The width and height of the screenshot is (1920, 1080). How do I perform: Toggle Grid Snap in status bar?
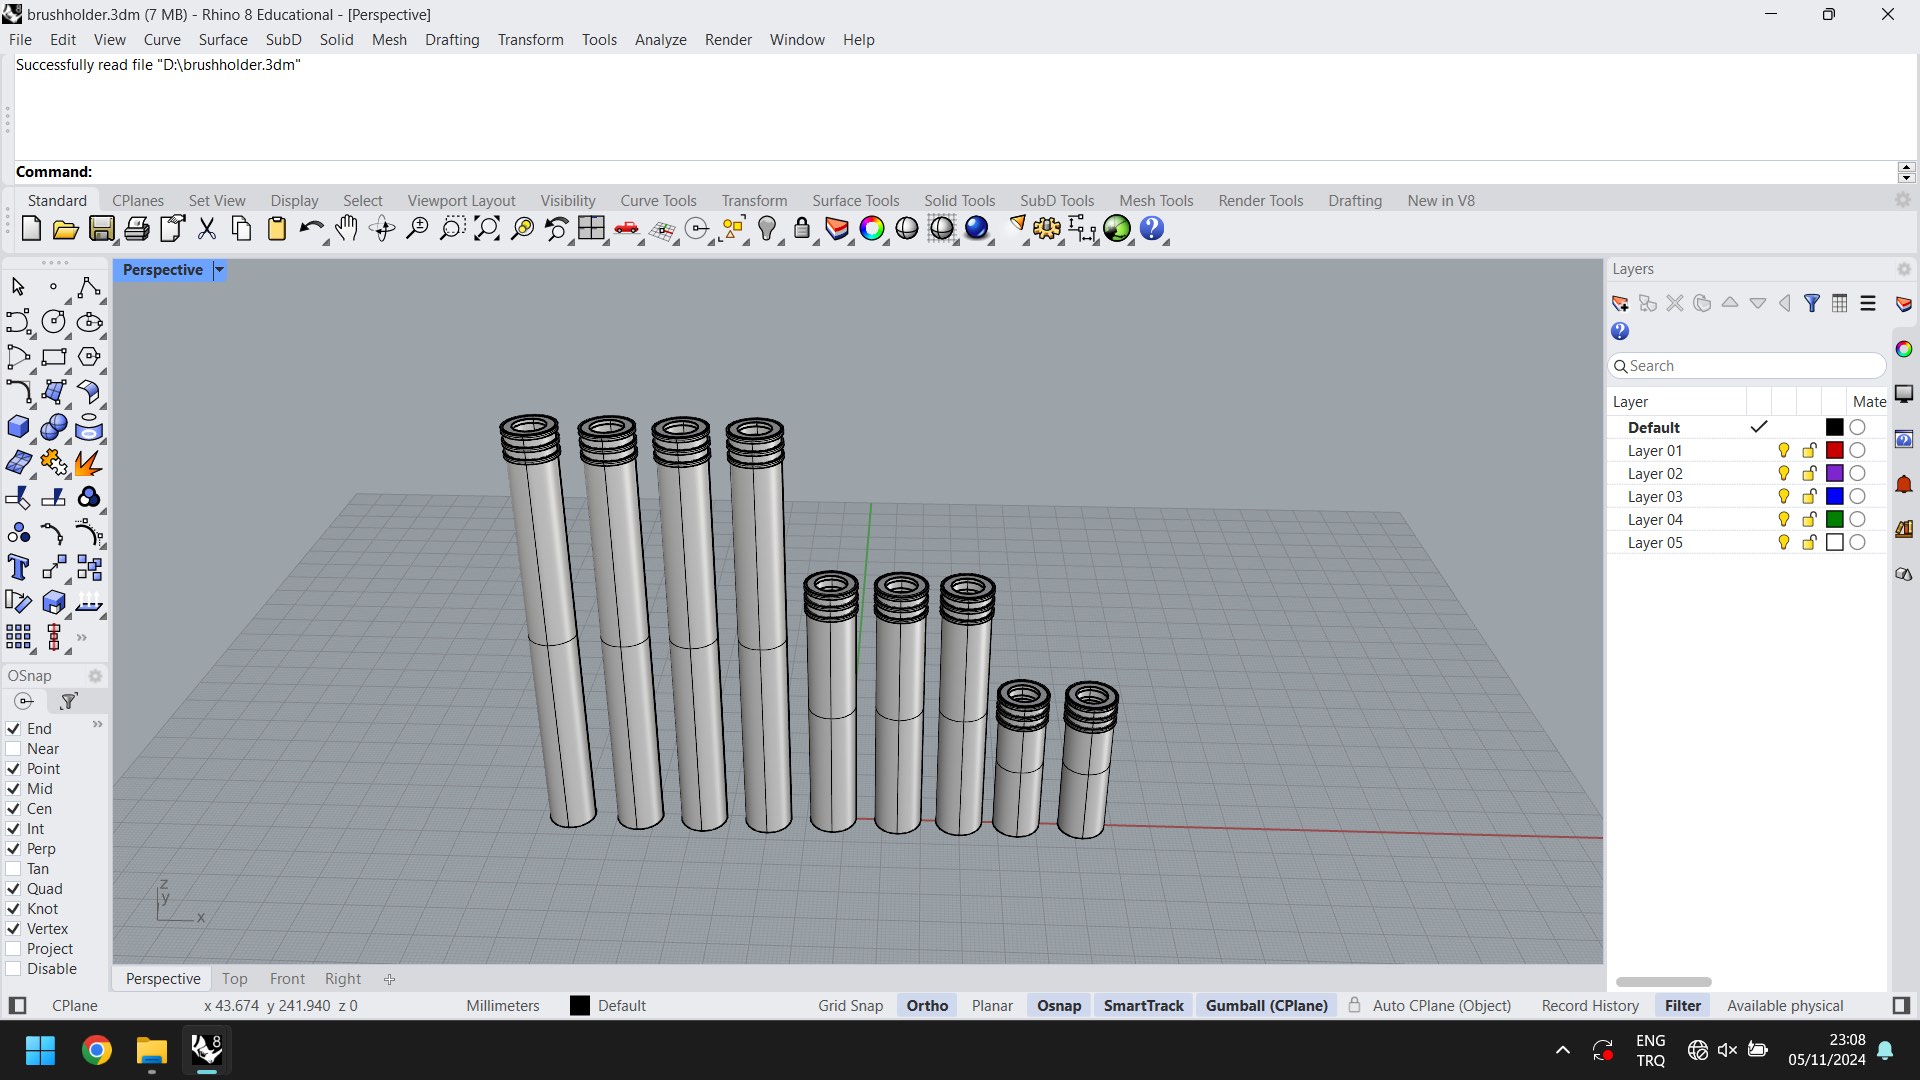click(x=851, y=1006)
